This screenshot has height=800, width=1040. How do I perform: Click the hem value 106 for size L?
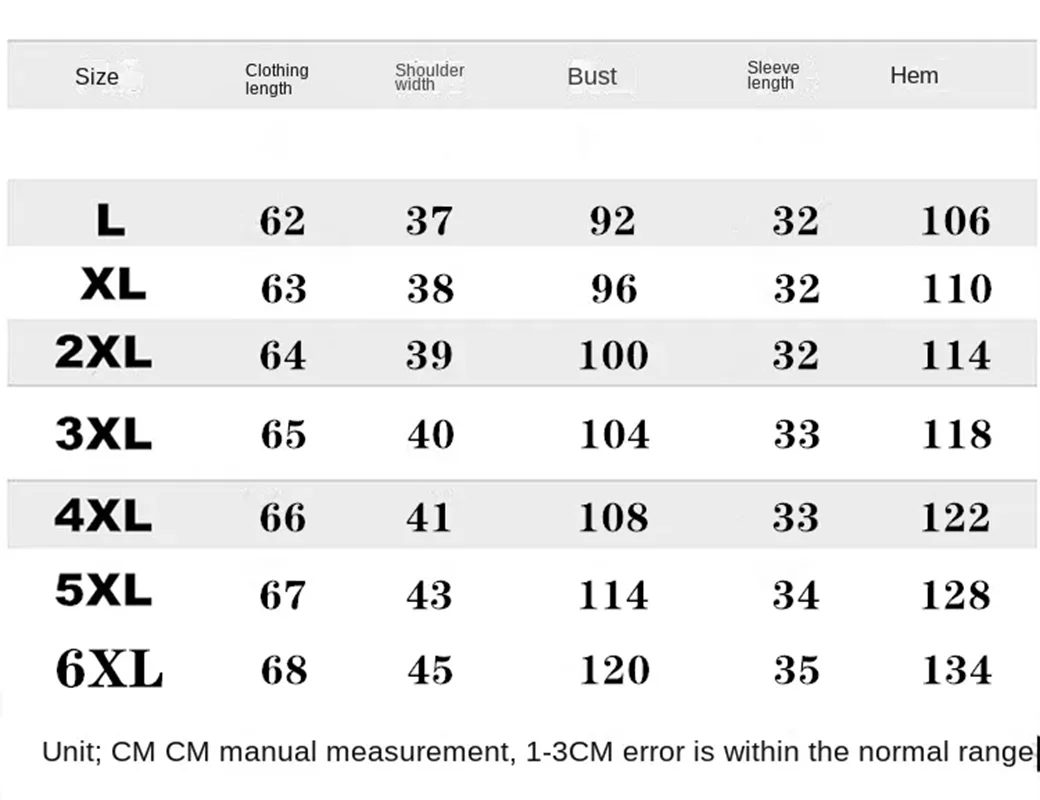pos(955,221)
